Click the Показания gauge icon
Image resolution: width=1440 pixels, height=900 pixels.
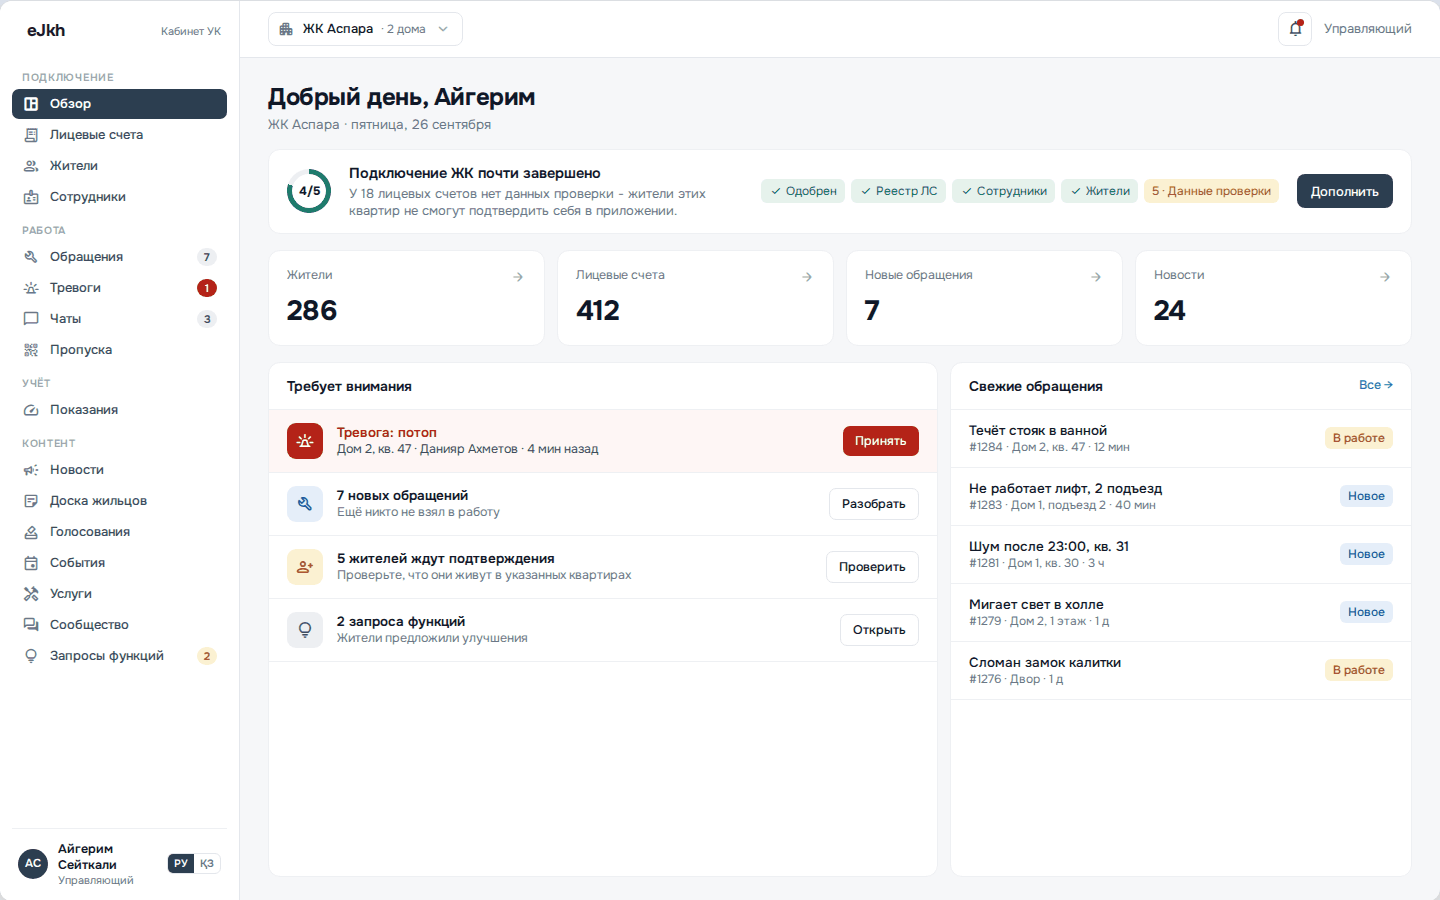click(x=31, y=410)
